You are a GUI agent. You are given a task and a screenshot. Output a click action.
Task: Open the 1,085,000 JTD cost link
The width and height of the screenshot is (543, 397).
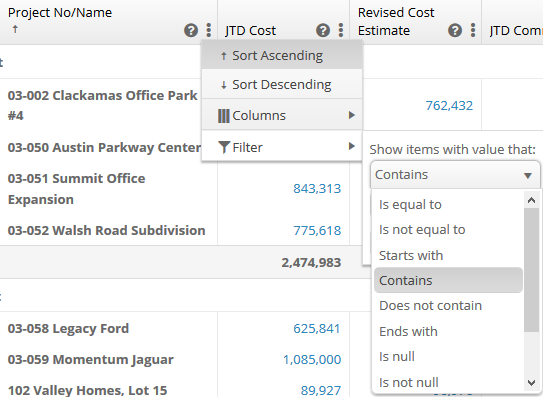click(x=312, y=360)
